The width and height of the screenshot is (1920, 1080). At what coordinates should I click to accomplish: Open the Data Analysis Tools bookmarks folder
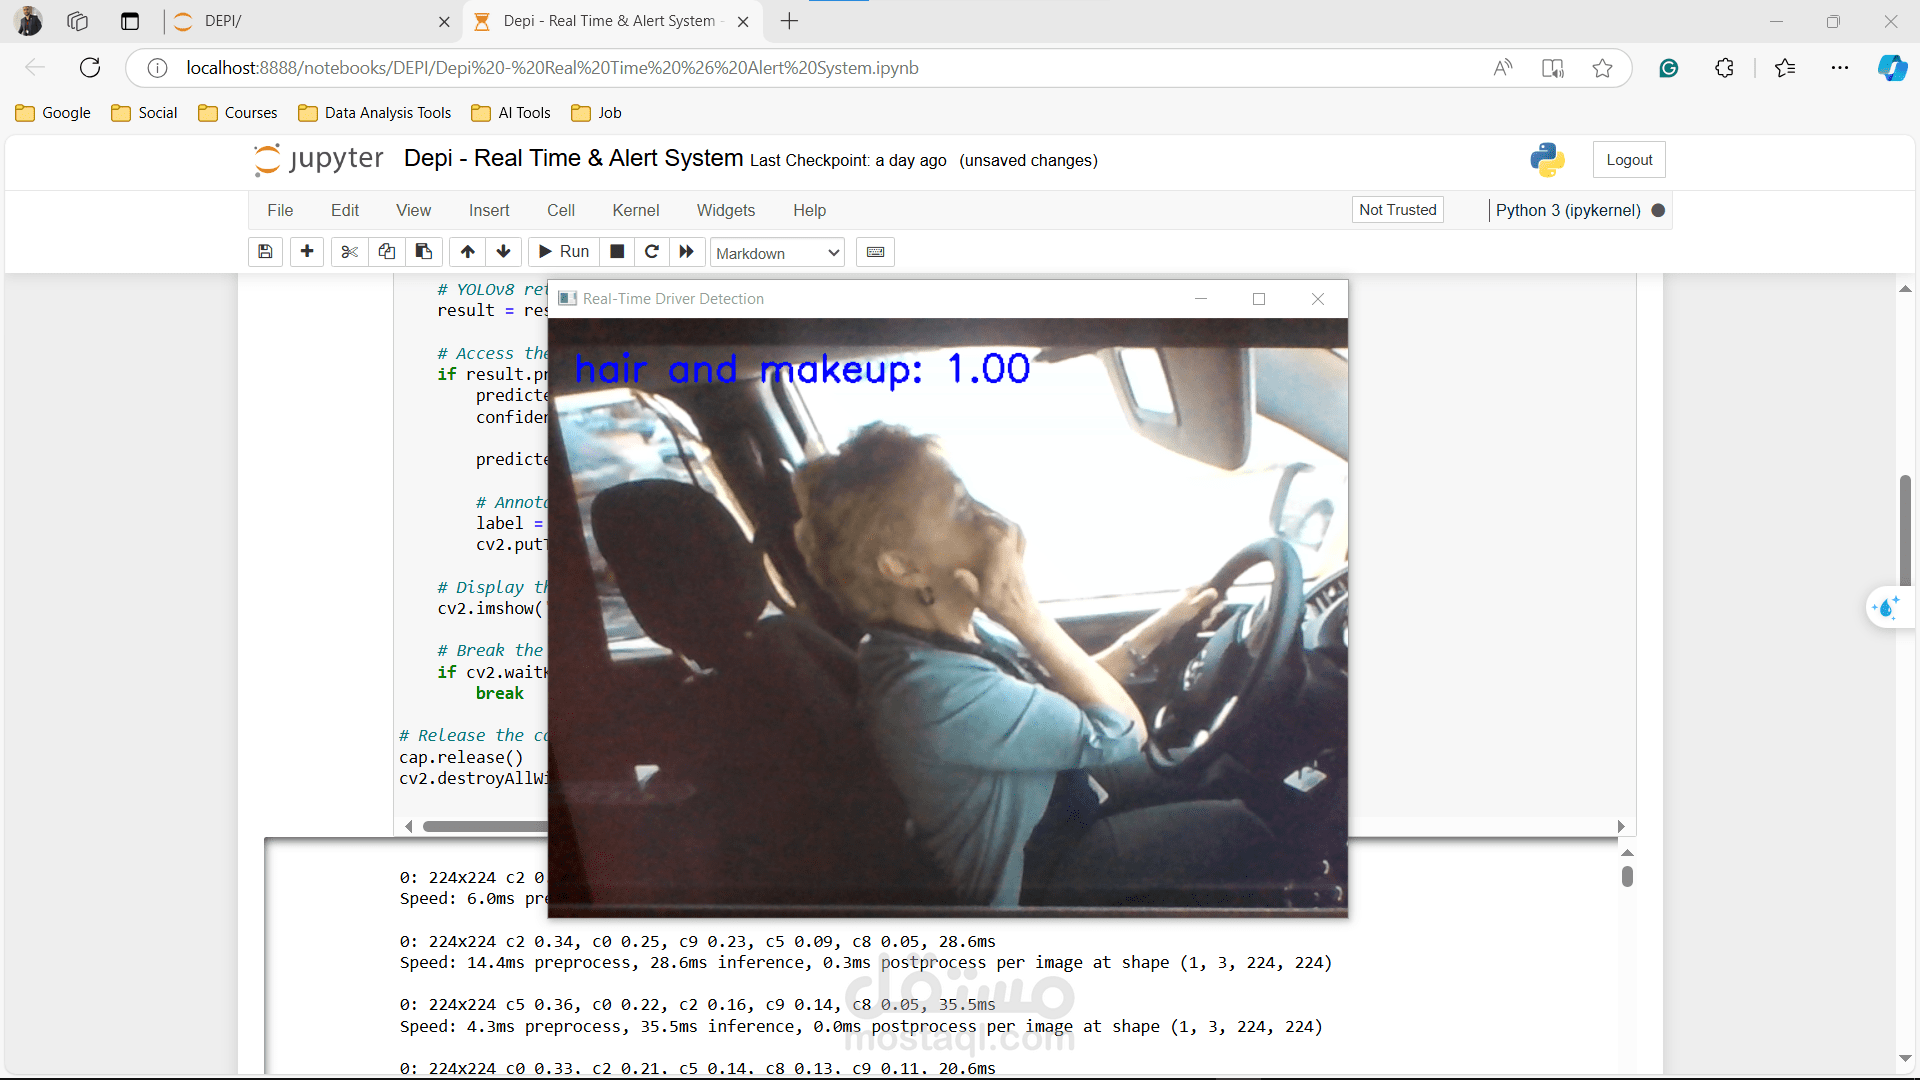tap(375, 113)
